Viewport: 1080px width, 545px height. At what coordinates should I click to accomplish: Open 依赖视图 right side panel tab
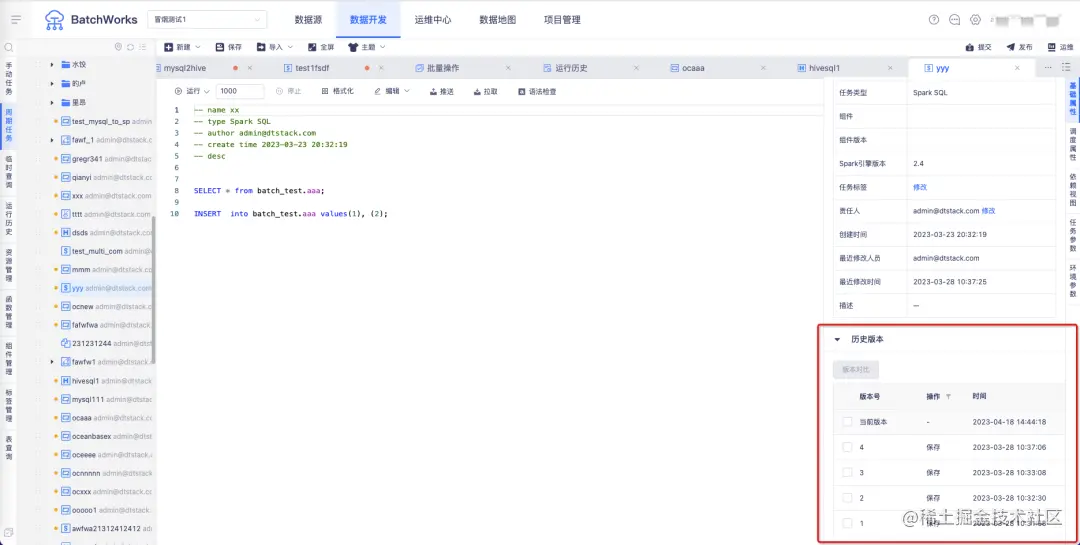click(1072, 189)
